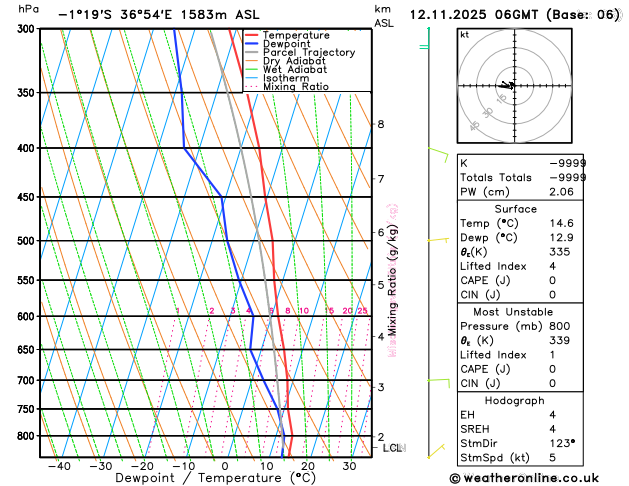Click the 300 pressure level label
The image size is (629, 486).
[28, 29]
